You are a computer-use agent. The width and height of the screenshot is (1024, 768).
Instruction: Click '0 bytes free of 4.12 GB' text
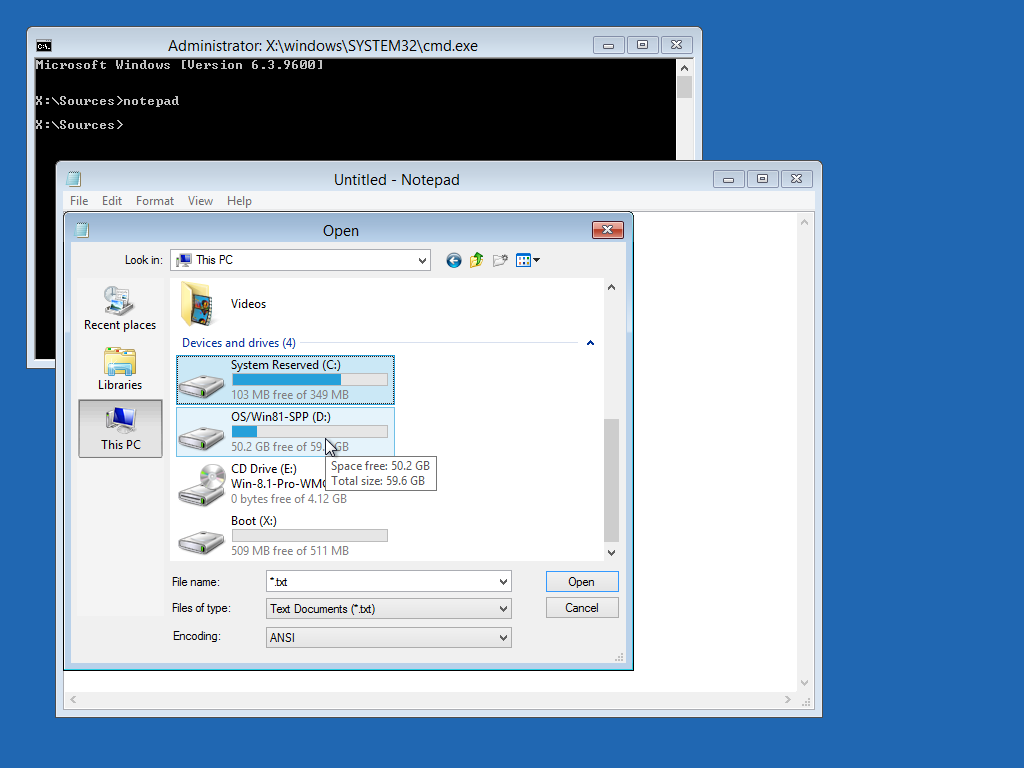[289, 499]
